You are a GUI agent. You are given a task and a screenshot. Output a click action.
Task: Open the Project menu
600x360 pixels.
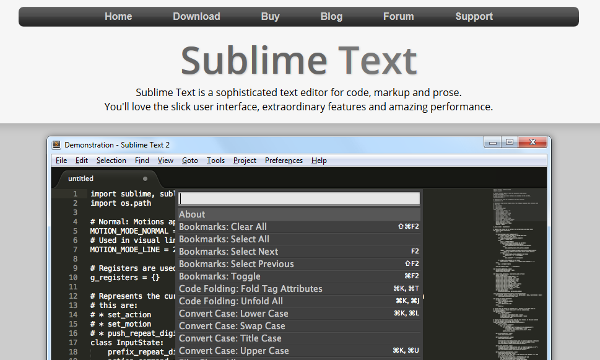click(245, 160)
